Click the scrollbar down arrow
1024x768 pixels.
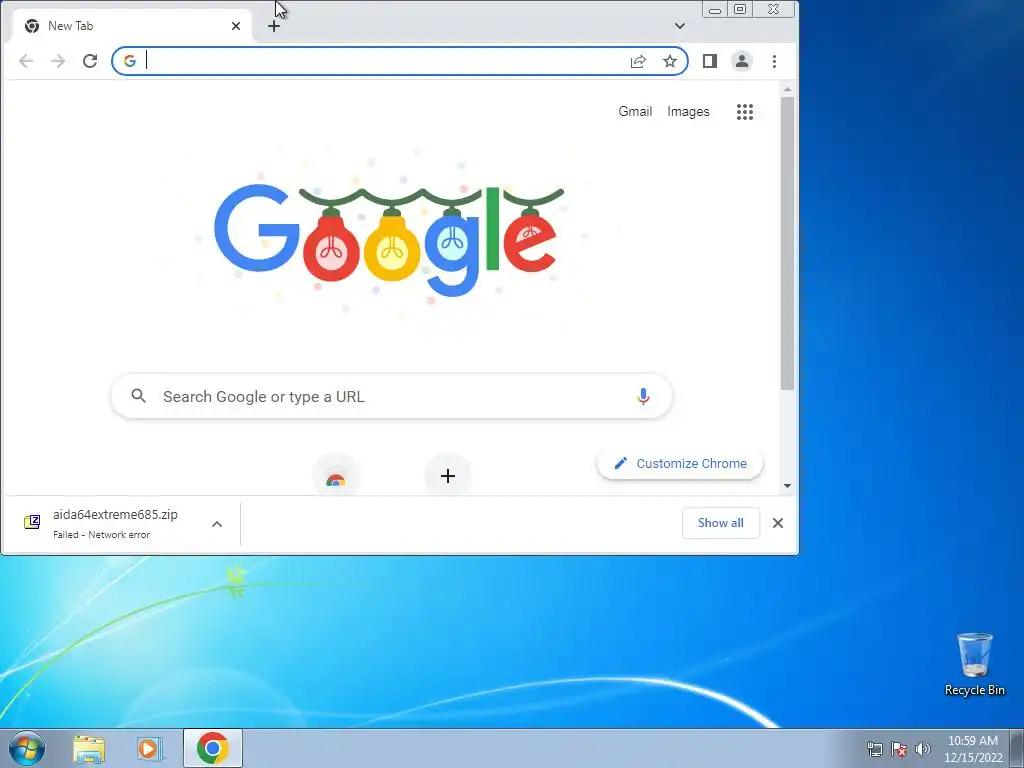788,486
